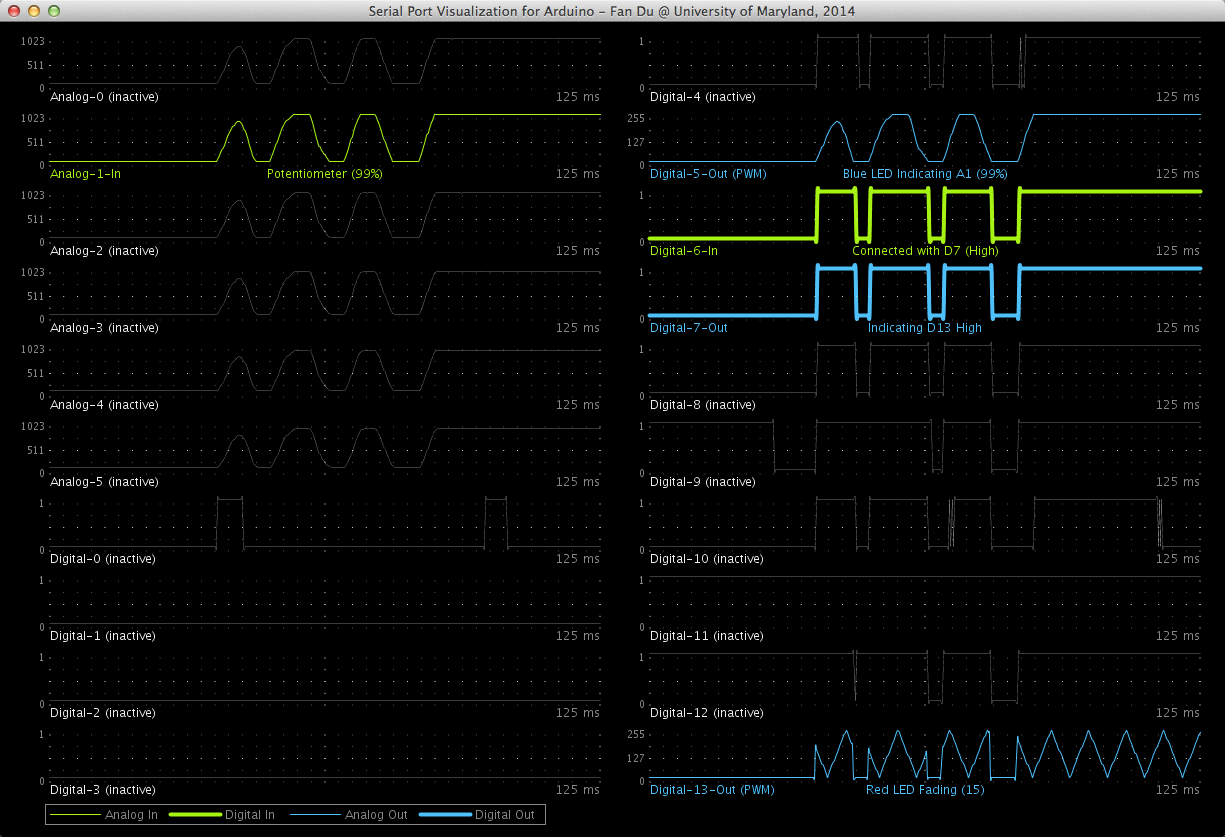The width and height of the screenshot is (1225, 837).
Task: Click the Analog-5 (inactive) channel label
Action: point(104,482)
